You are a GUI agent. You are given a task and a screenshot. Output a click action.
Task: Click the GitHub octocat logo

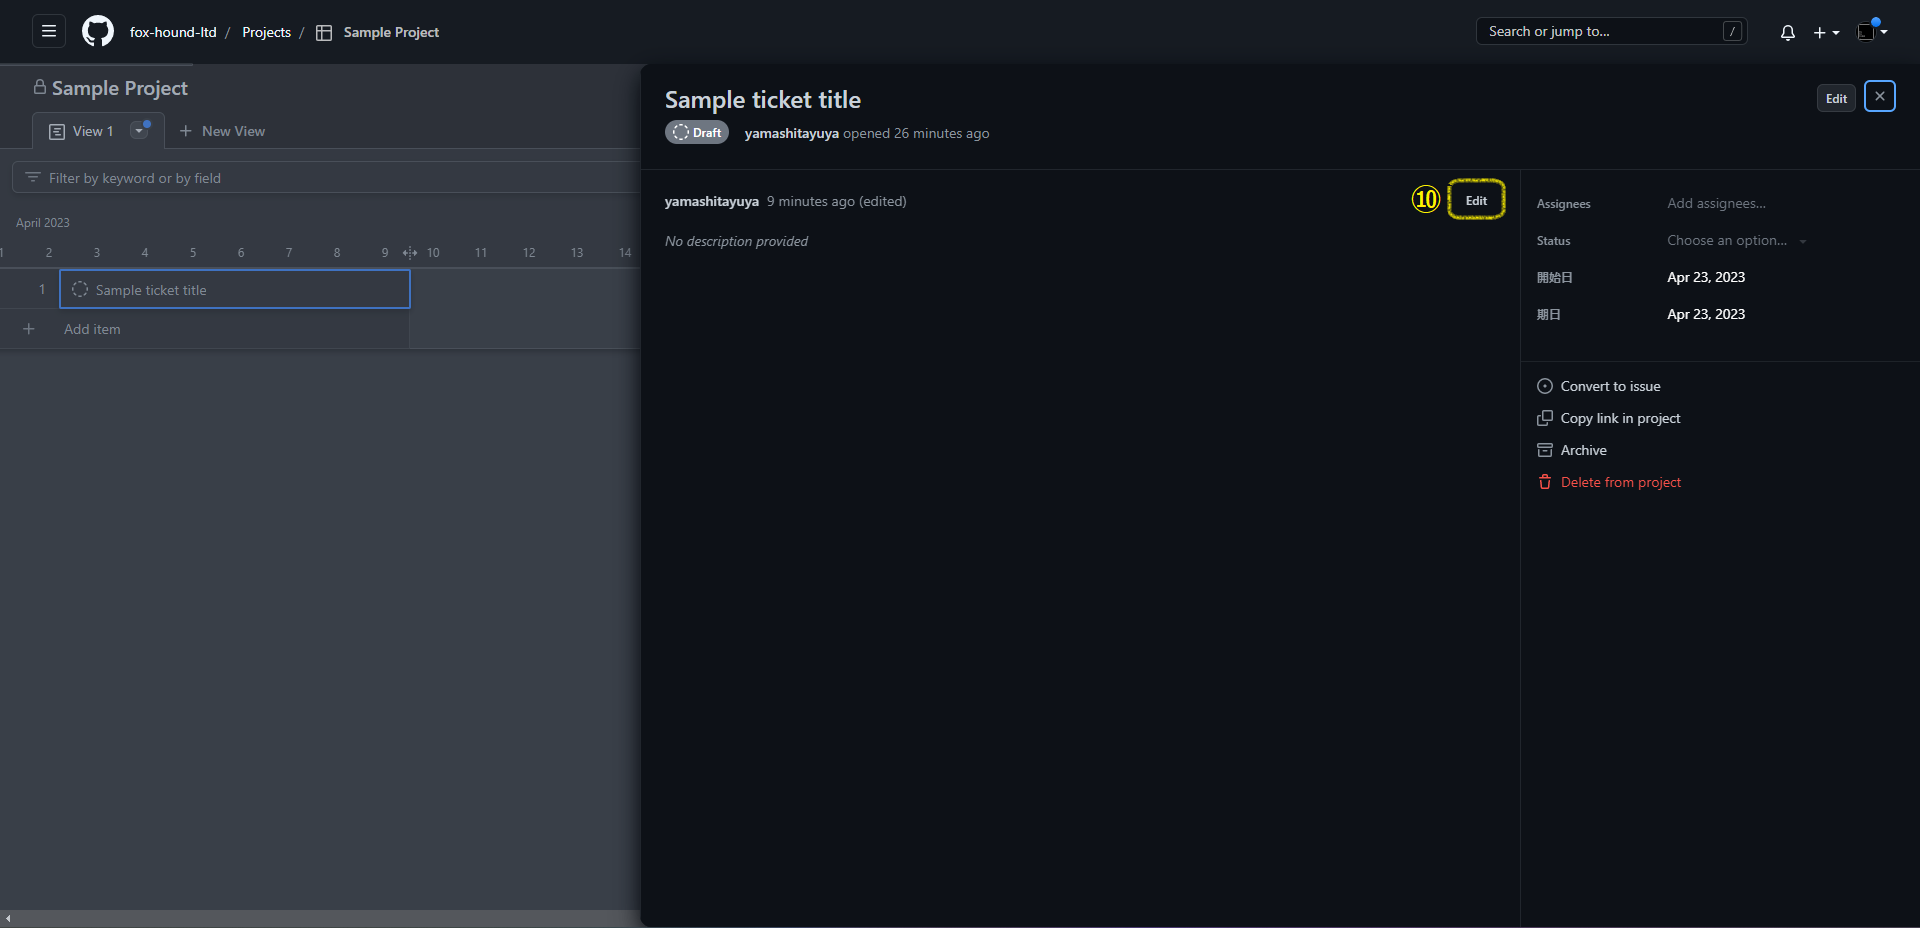(97, 31)
